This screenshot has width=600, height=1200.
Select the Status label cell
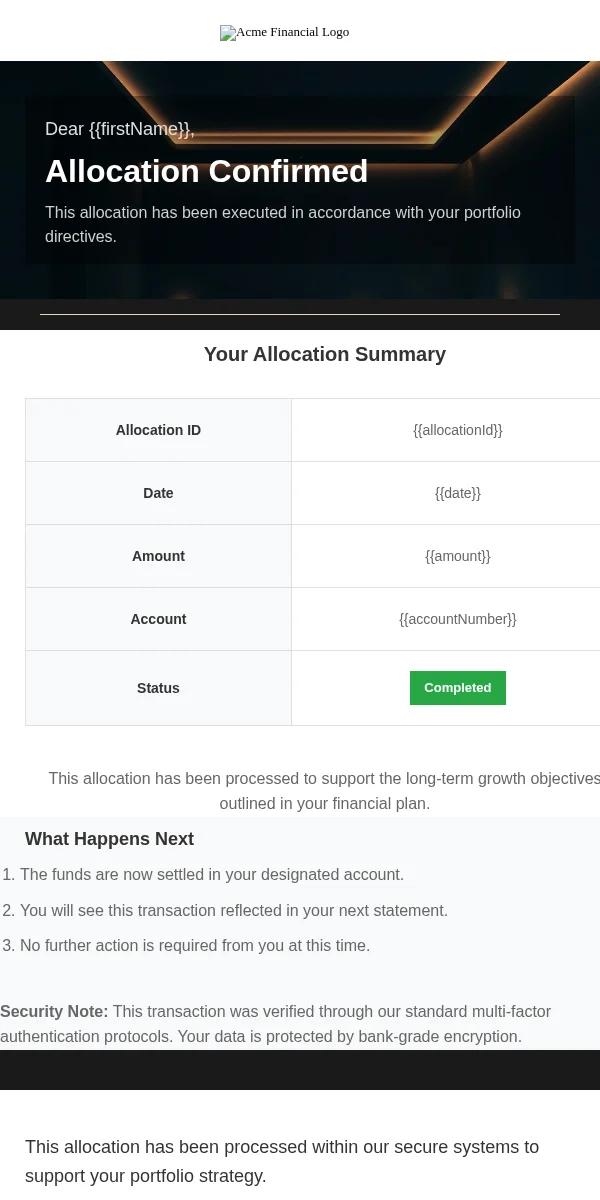(x=158, y=688)
